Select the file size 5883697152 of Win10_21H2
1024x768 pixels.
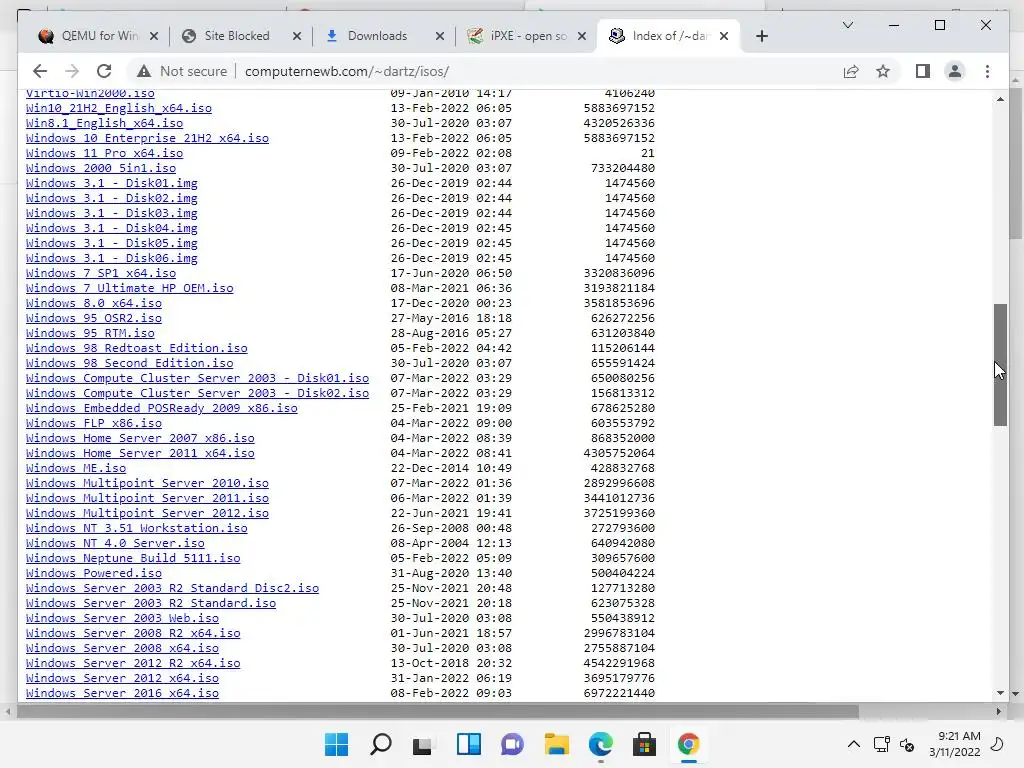click(x=619, y=108)
